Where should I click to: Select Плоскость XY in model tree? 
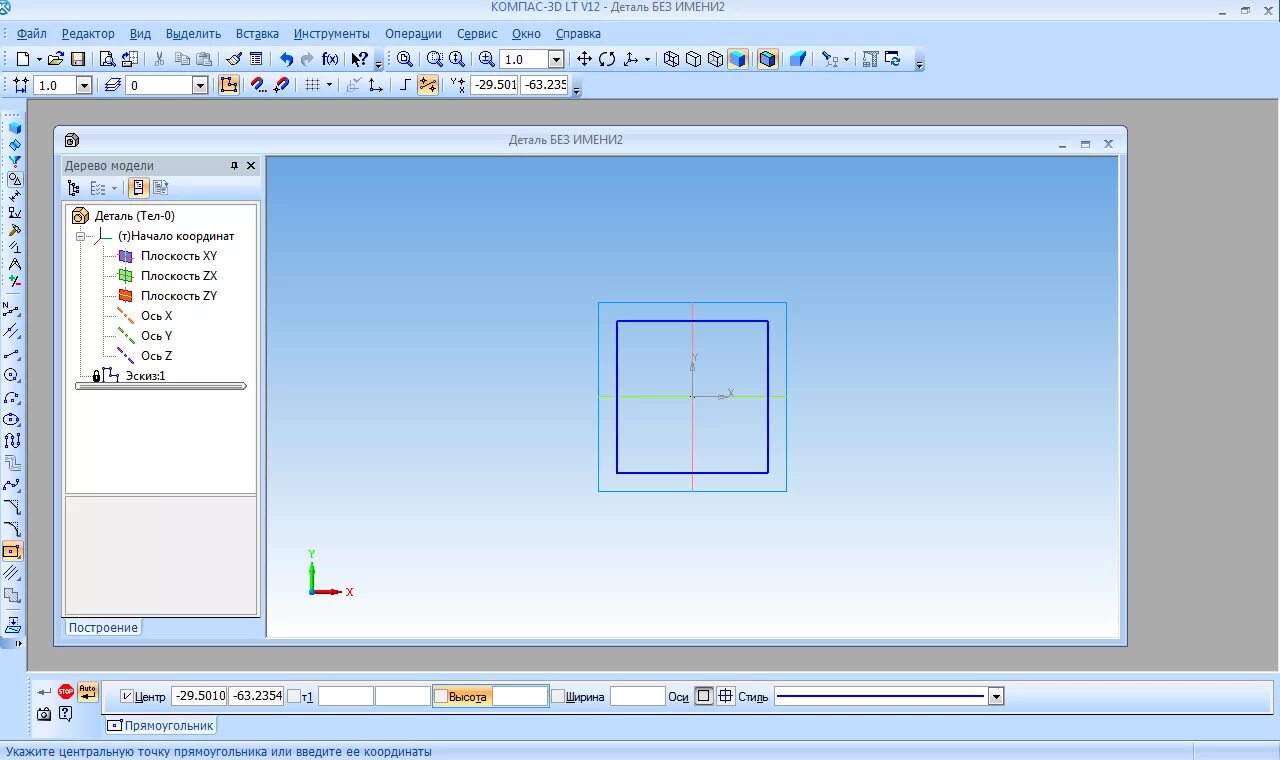click(x=178, y=256)
